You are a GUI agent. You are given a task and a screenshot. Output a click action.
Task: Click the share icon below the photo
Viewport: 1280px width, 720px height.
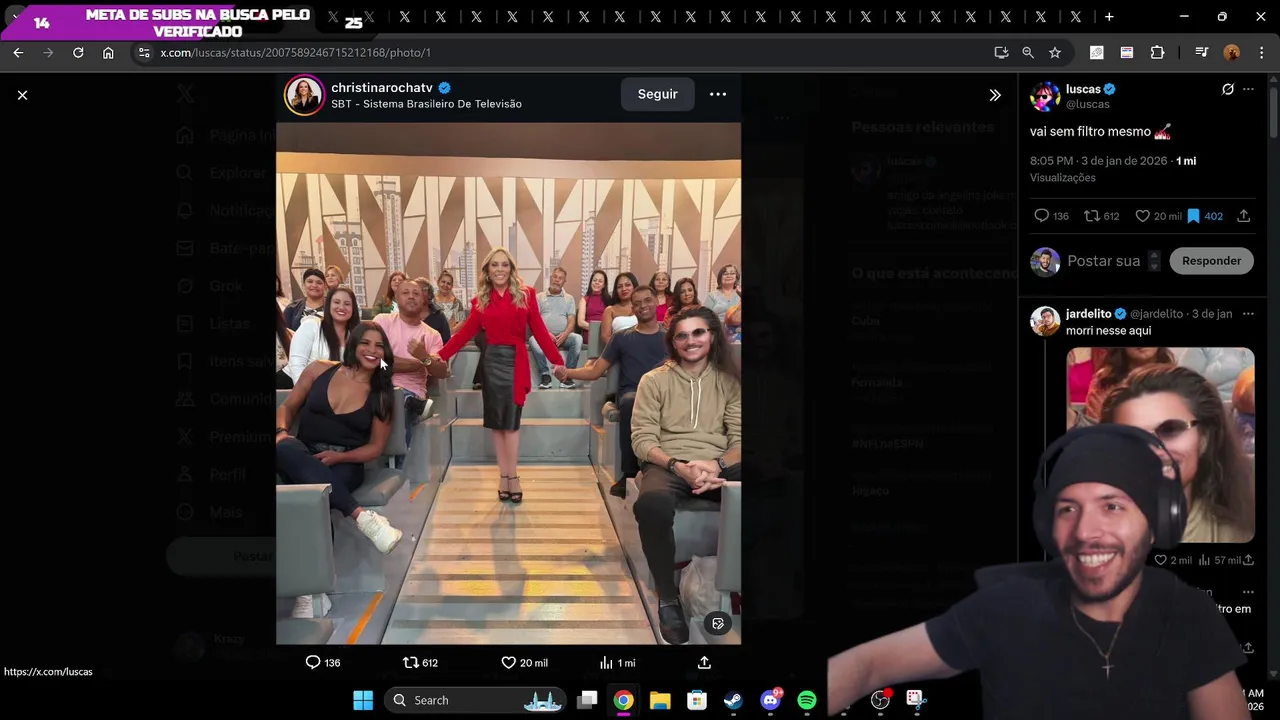point(704,662)
